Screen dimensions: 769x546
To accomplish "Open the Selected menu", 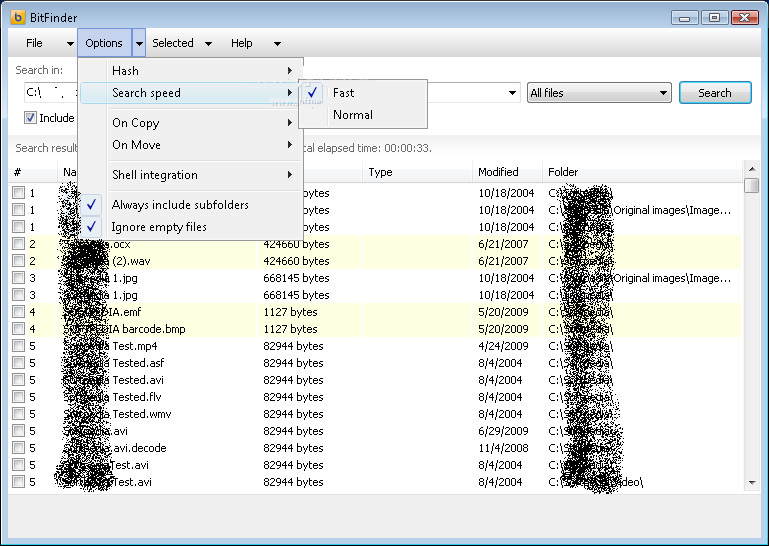I will pyautogui.click(x=173, y=43).
